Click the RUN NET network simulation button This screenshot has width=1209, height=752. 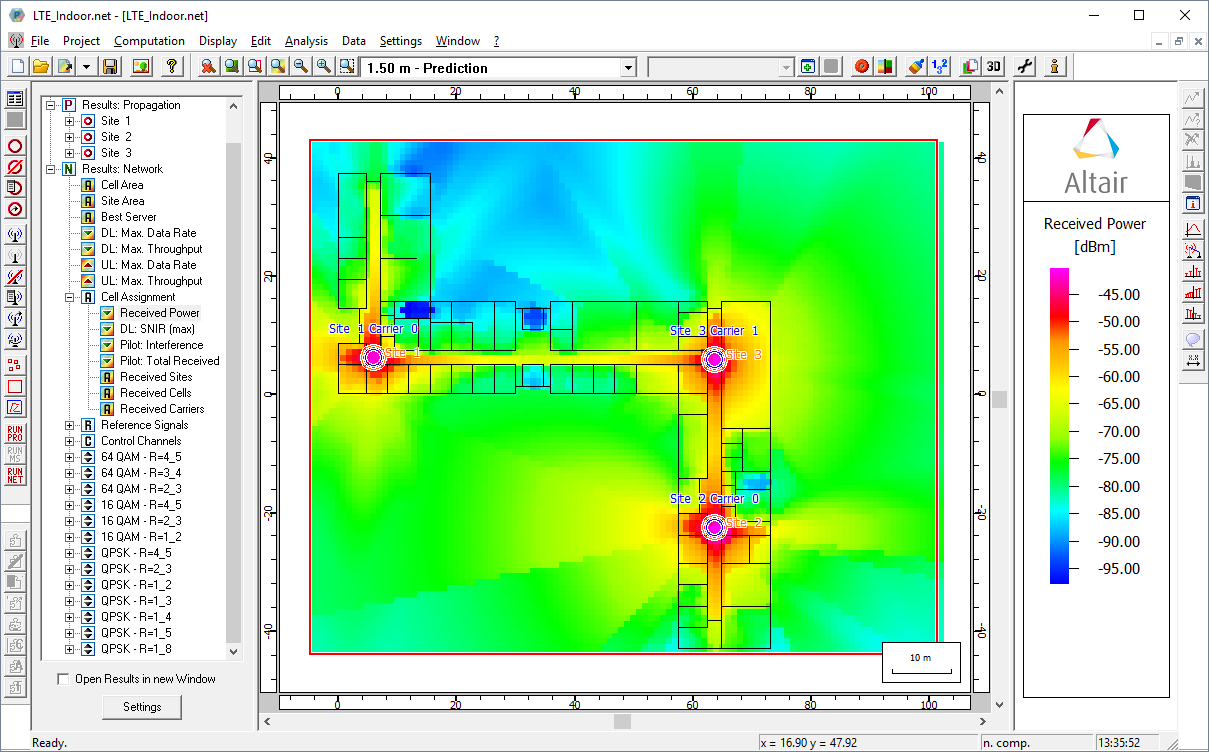(15, 475)
